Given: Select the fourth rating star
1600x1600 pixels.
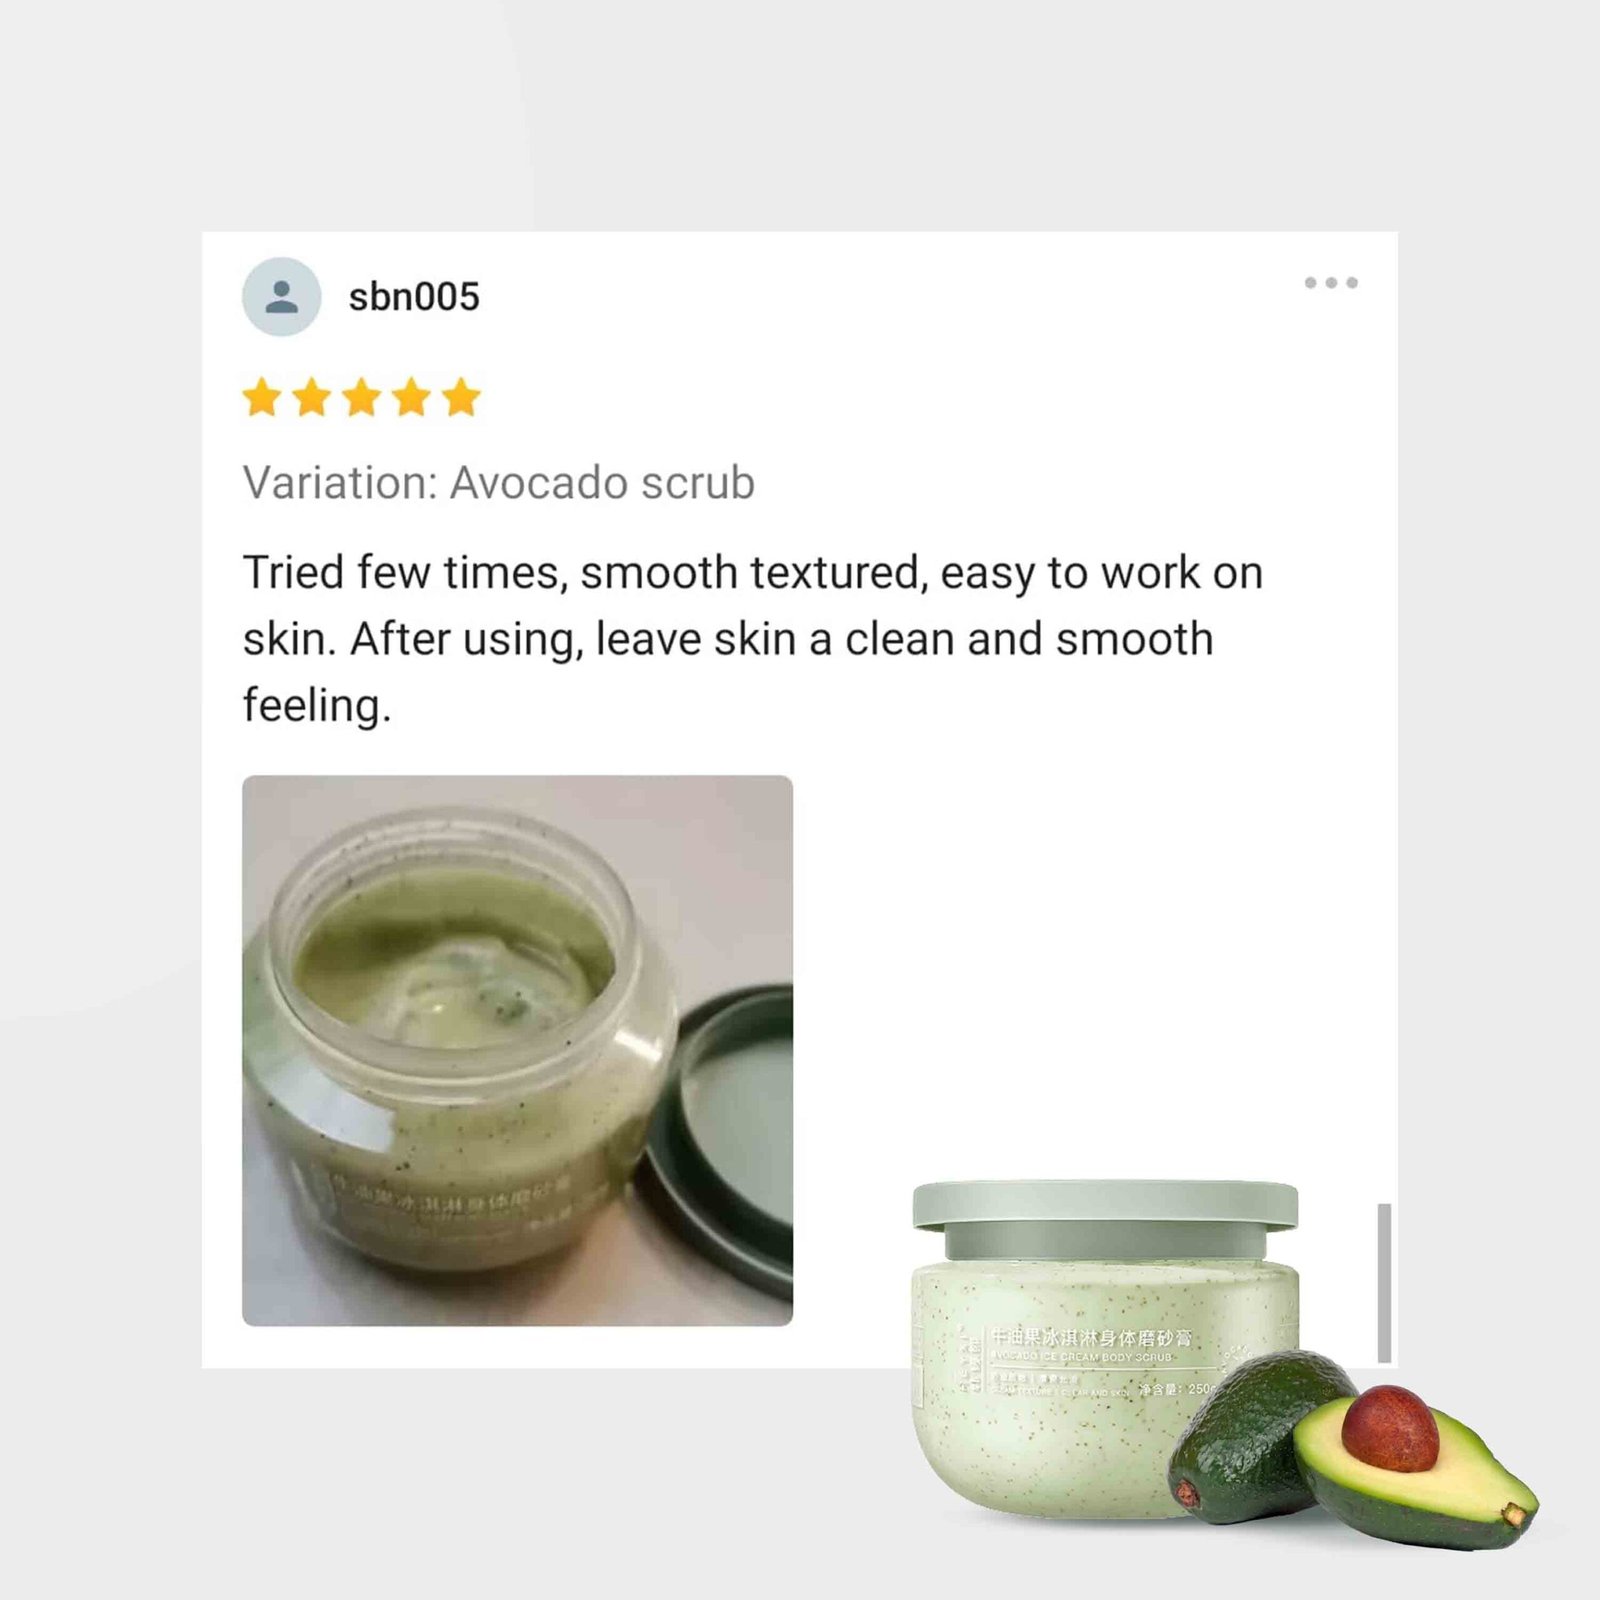Looking at the screenshot, I should (x=412, y=398).
